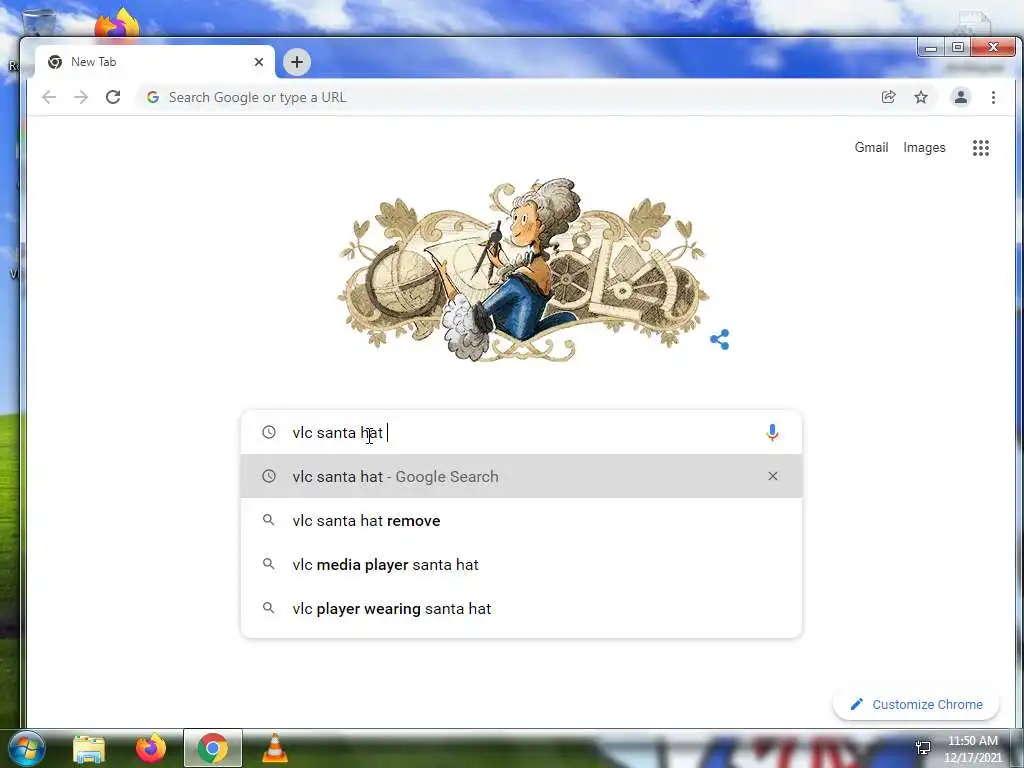Click the Chrome taskbar icon
Screen dimensions: 1024x768
click(213, 748)
